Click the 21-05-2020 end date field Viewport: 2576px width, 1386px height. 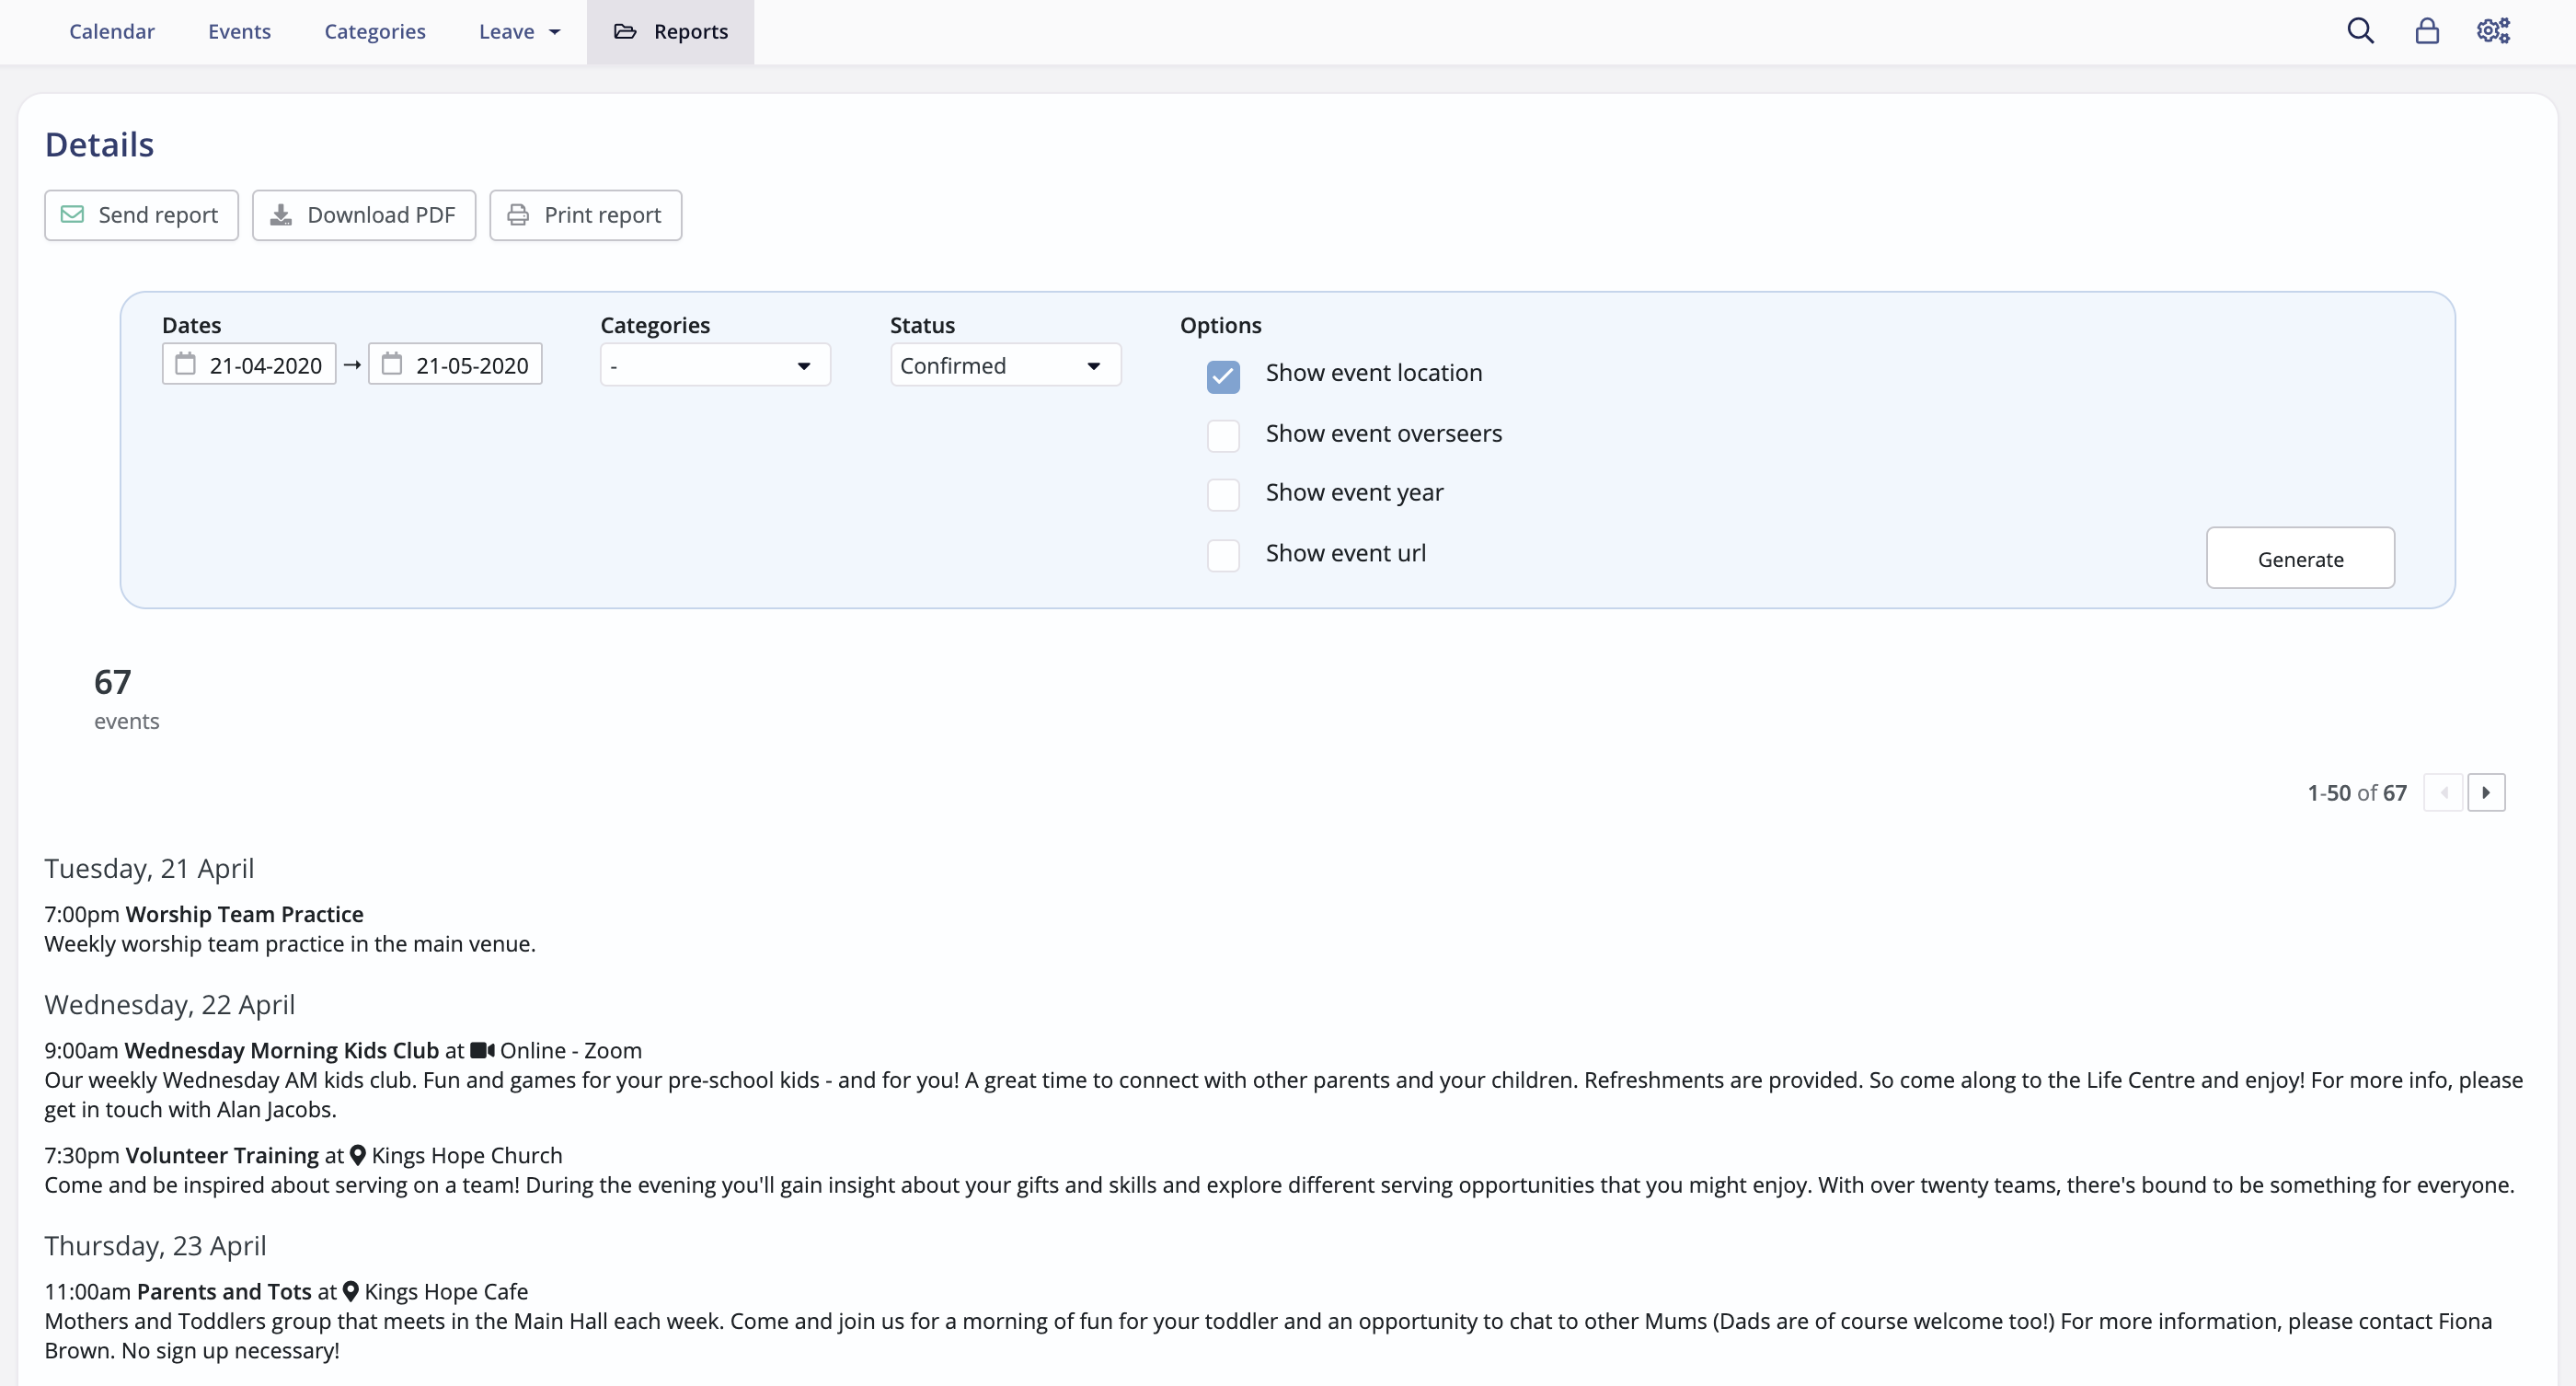(x=471, y=365)
